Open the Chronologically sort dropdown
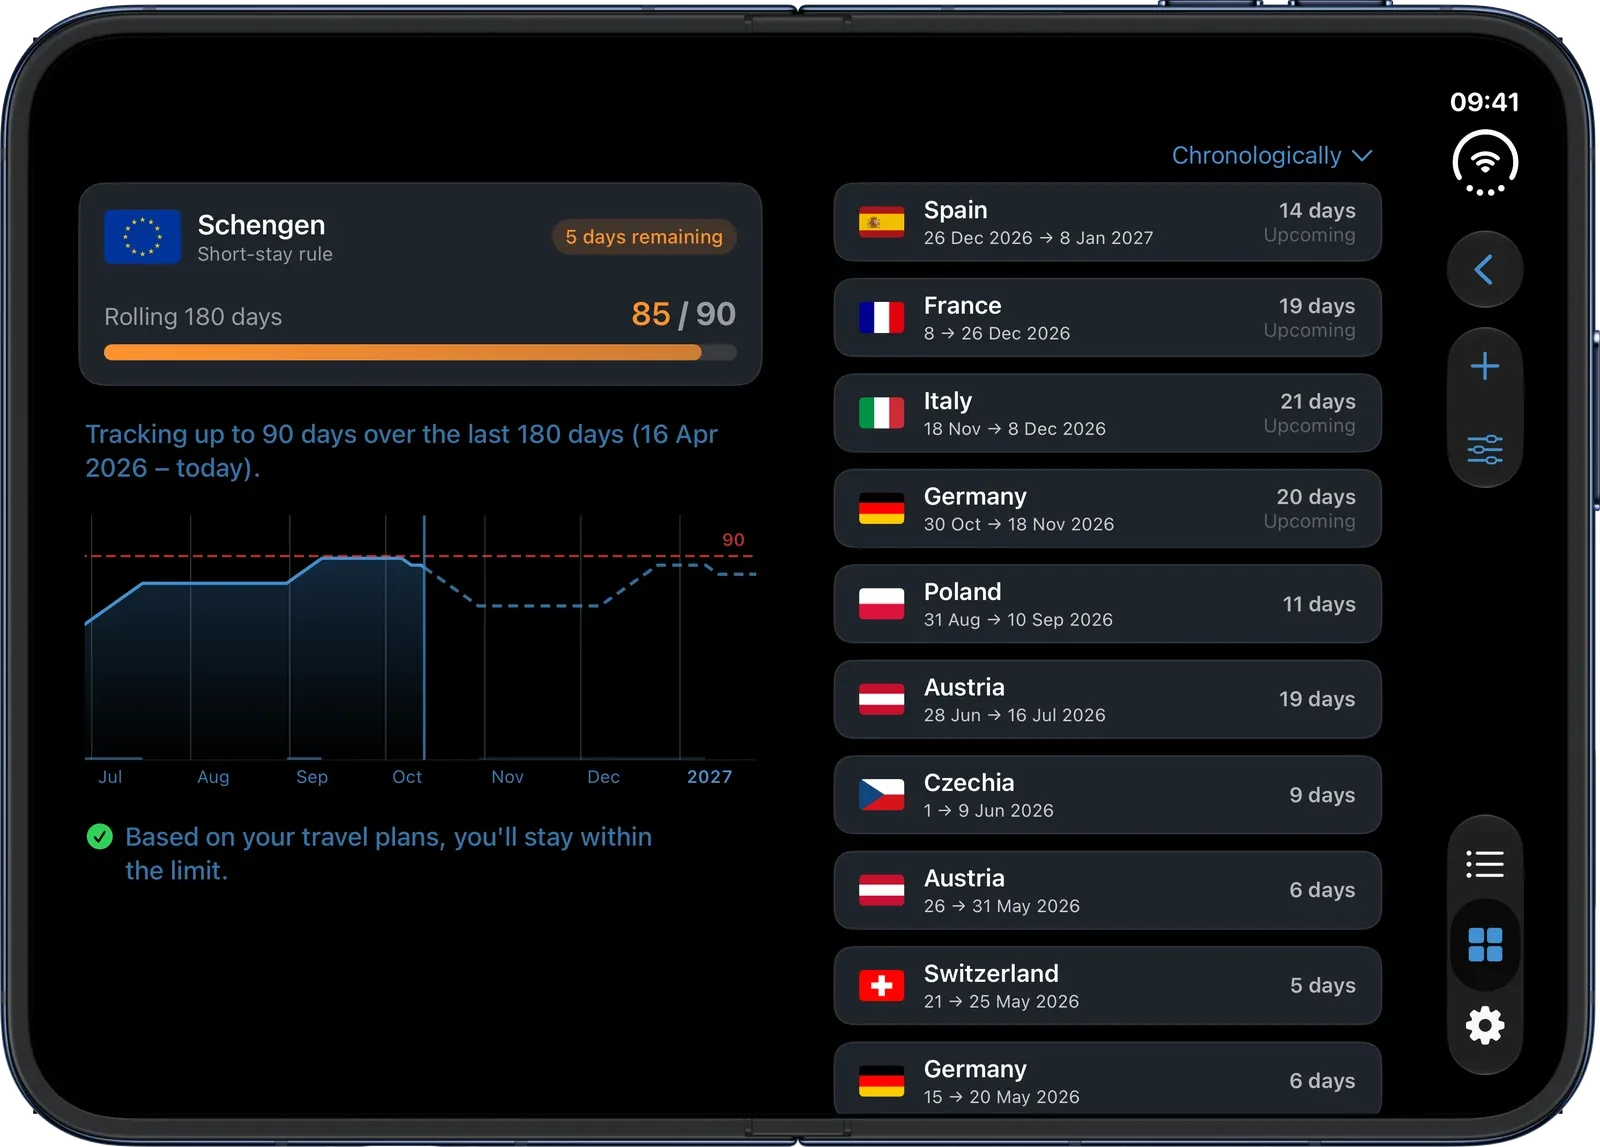 [1272, 156]
